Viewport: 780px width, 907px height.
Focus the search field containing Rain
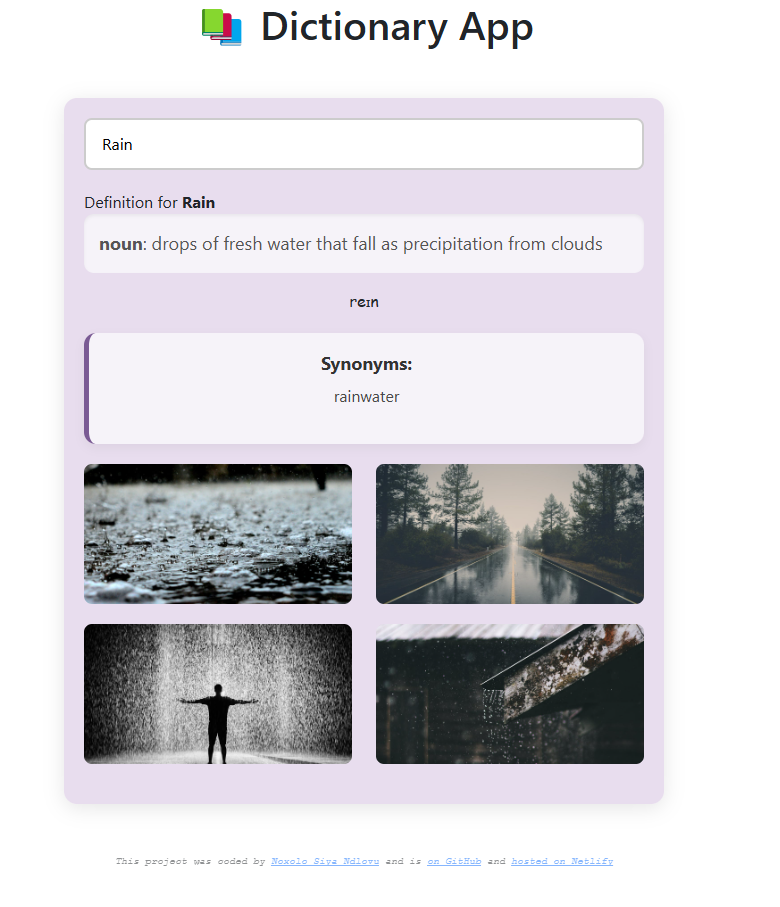coord(364,144)
